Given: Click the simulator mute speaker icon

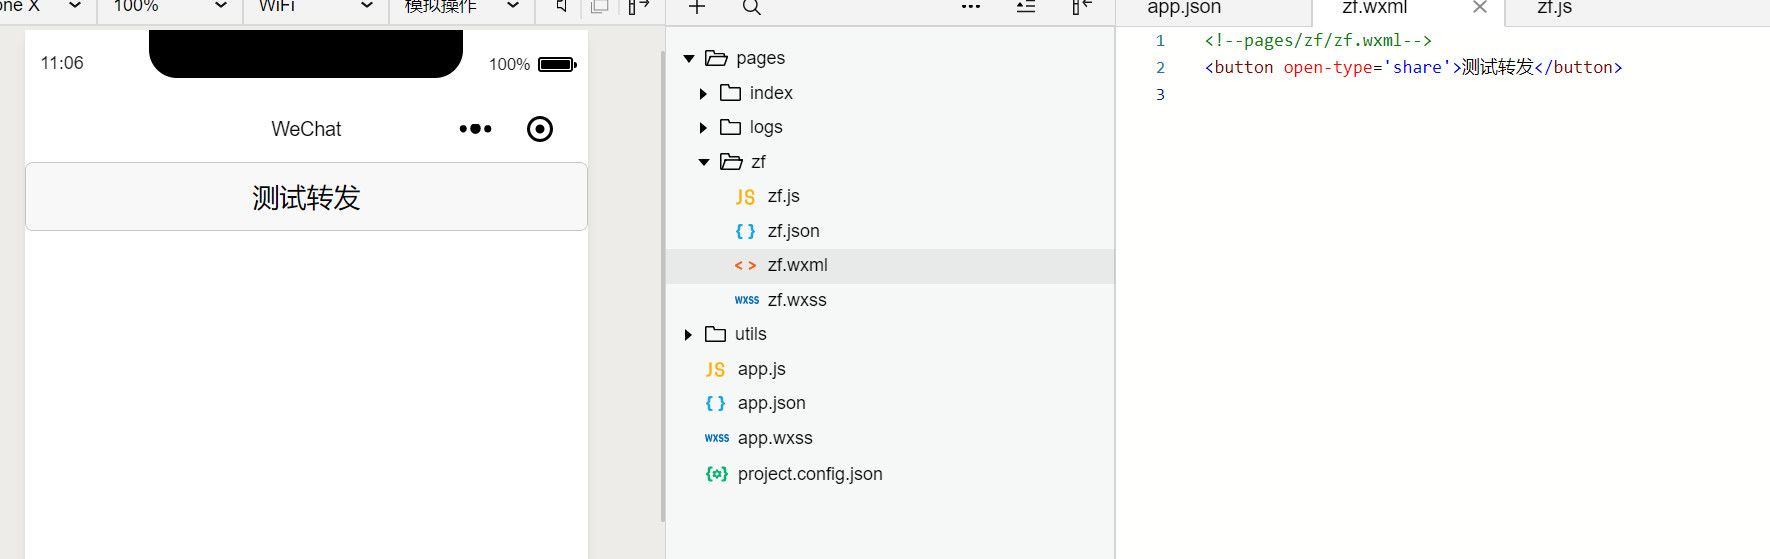Looking at the screenshot, I should click(x=561, y=7).
